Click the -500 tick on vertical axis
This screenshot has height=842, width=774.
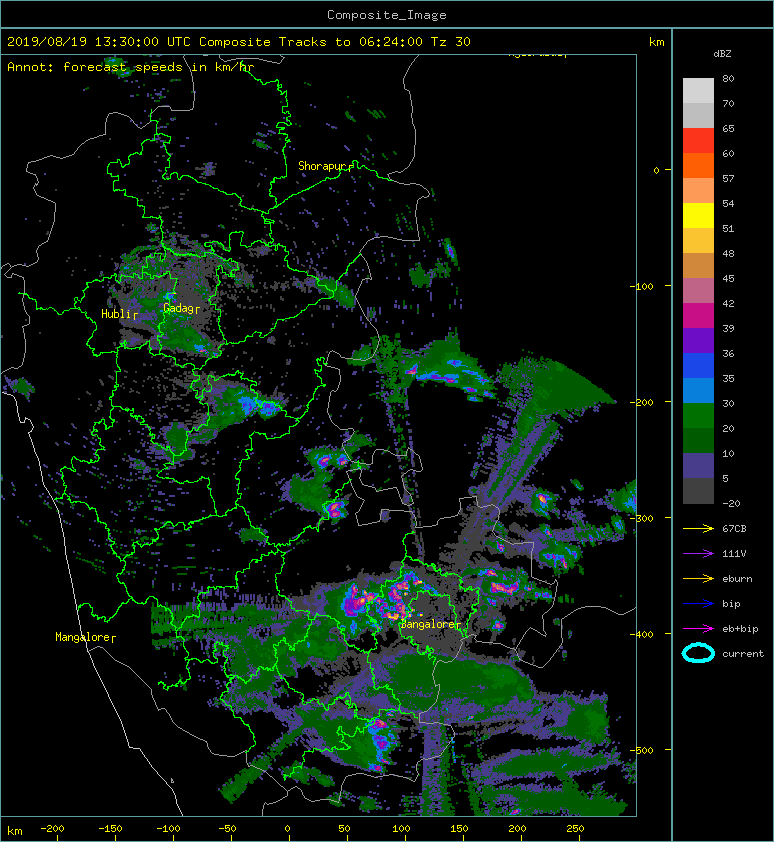point(642,750)
